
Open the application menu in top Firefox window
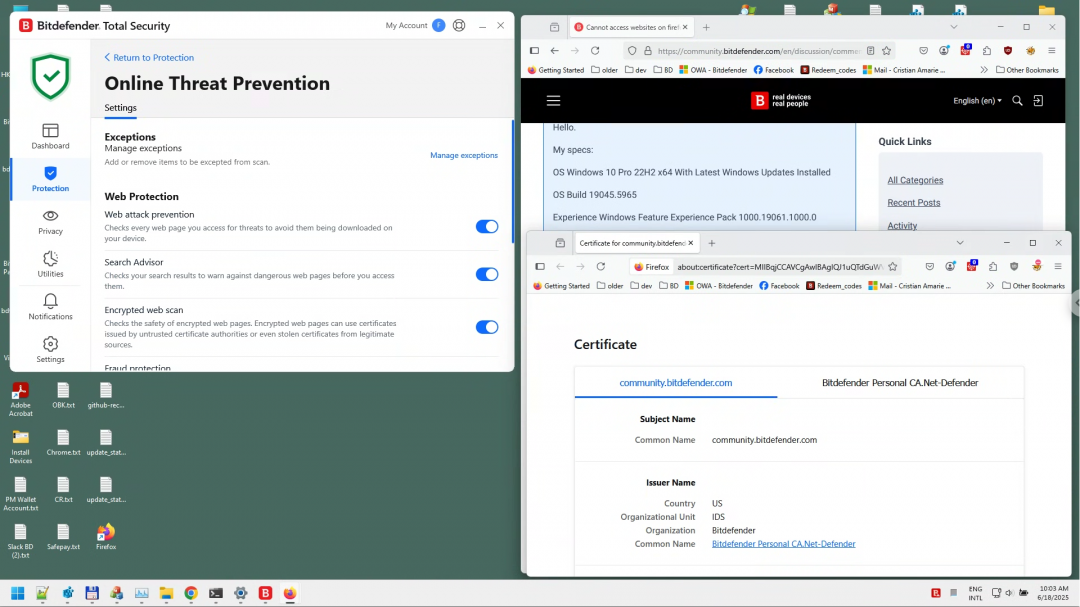[x=1052, y=50]
